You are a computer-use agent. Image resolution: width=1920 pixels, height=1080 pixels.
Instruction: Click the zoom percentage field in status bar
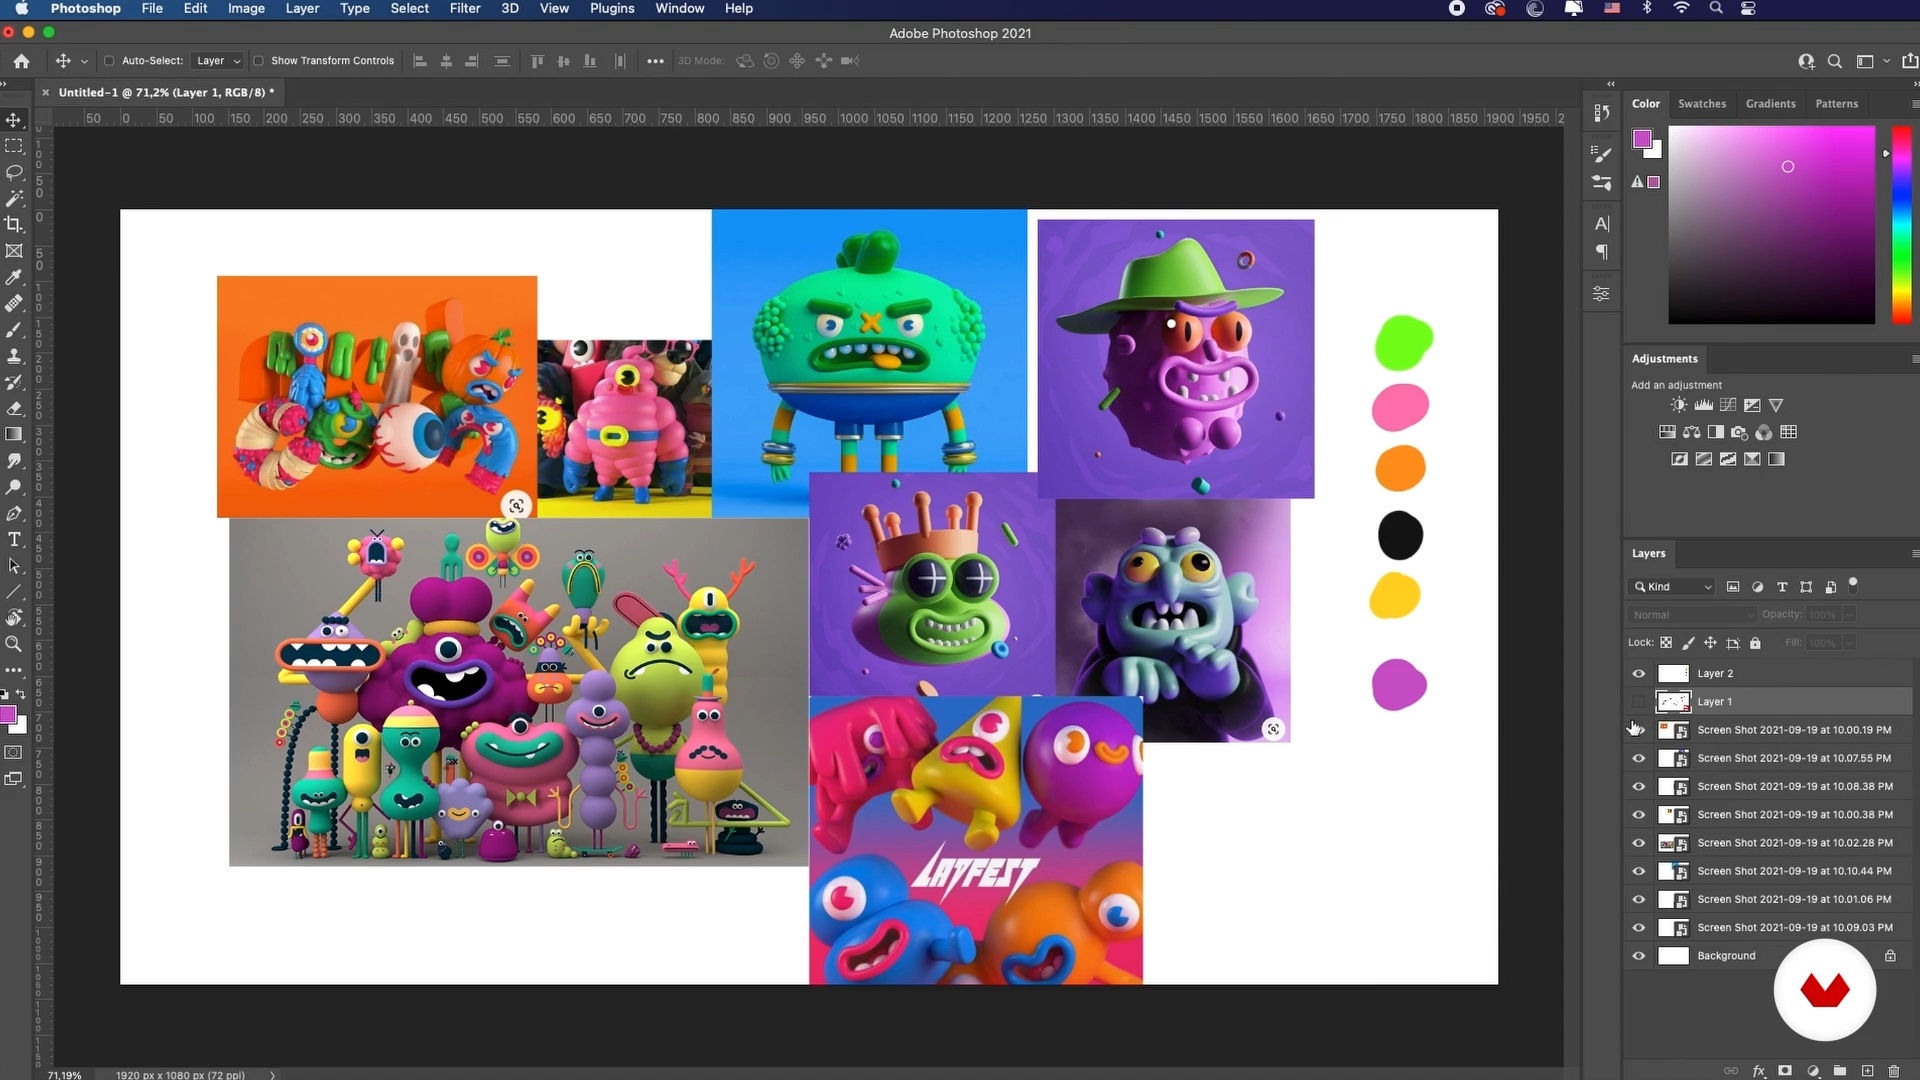point(65,1075)
